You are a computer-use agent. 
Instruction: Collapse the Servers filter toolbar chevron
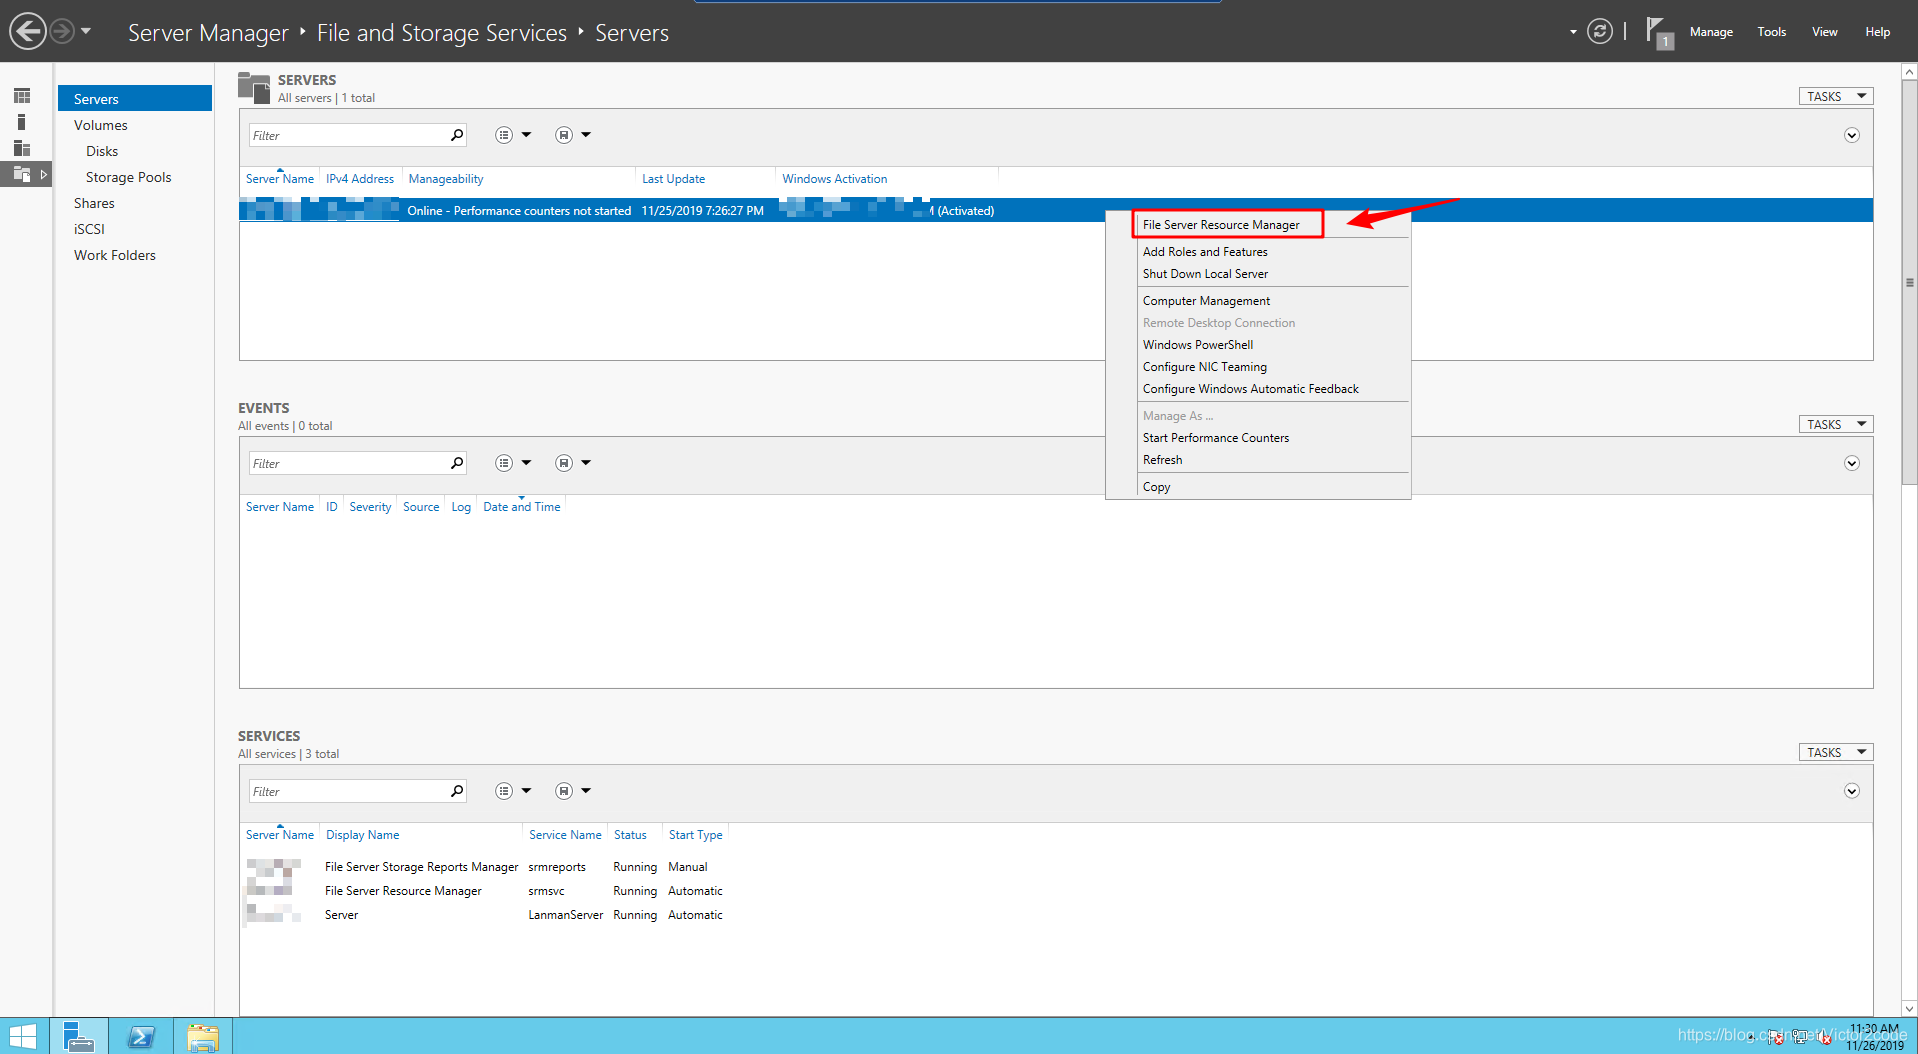click(1851, 134)
